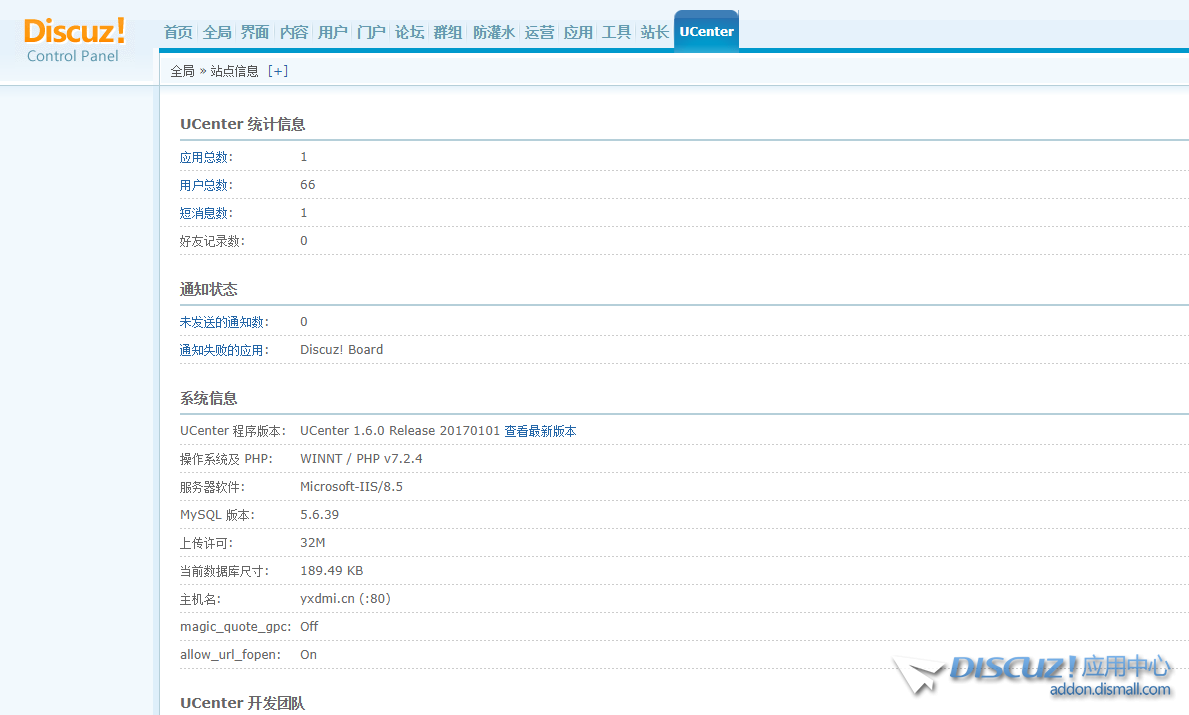Open the 群组 tab
The height and width of the screenshot is (715, 1189).
pos(447,32)
